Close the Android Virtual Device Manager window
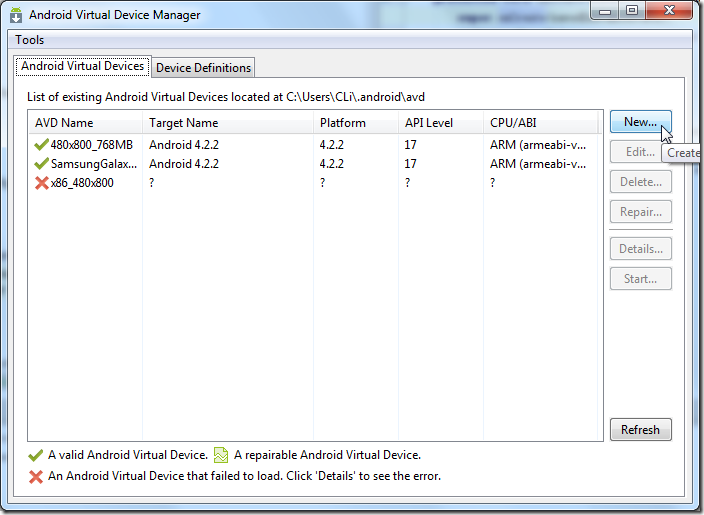 click(669, 10)
